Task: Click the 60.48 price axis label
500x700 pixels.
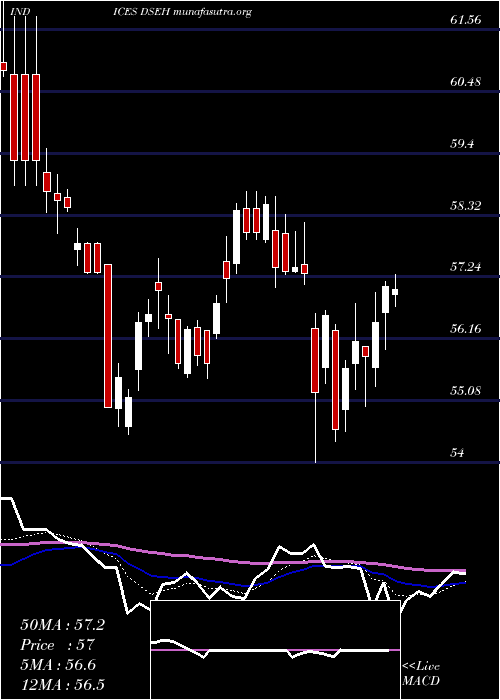Action: [x=466, y=82]
